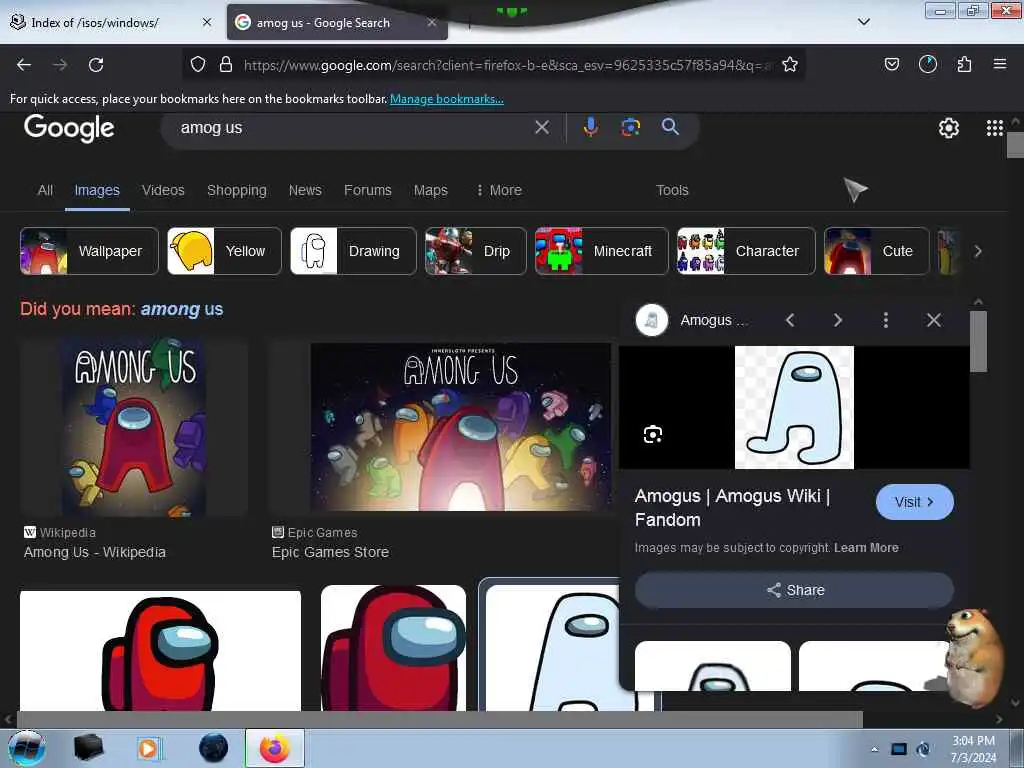The width and height of the screenshot is (1024, 768).
Task: Go back using the browser back arrow
Action: [x=24, y=65]
